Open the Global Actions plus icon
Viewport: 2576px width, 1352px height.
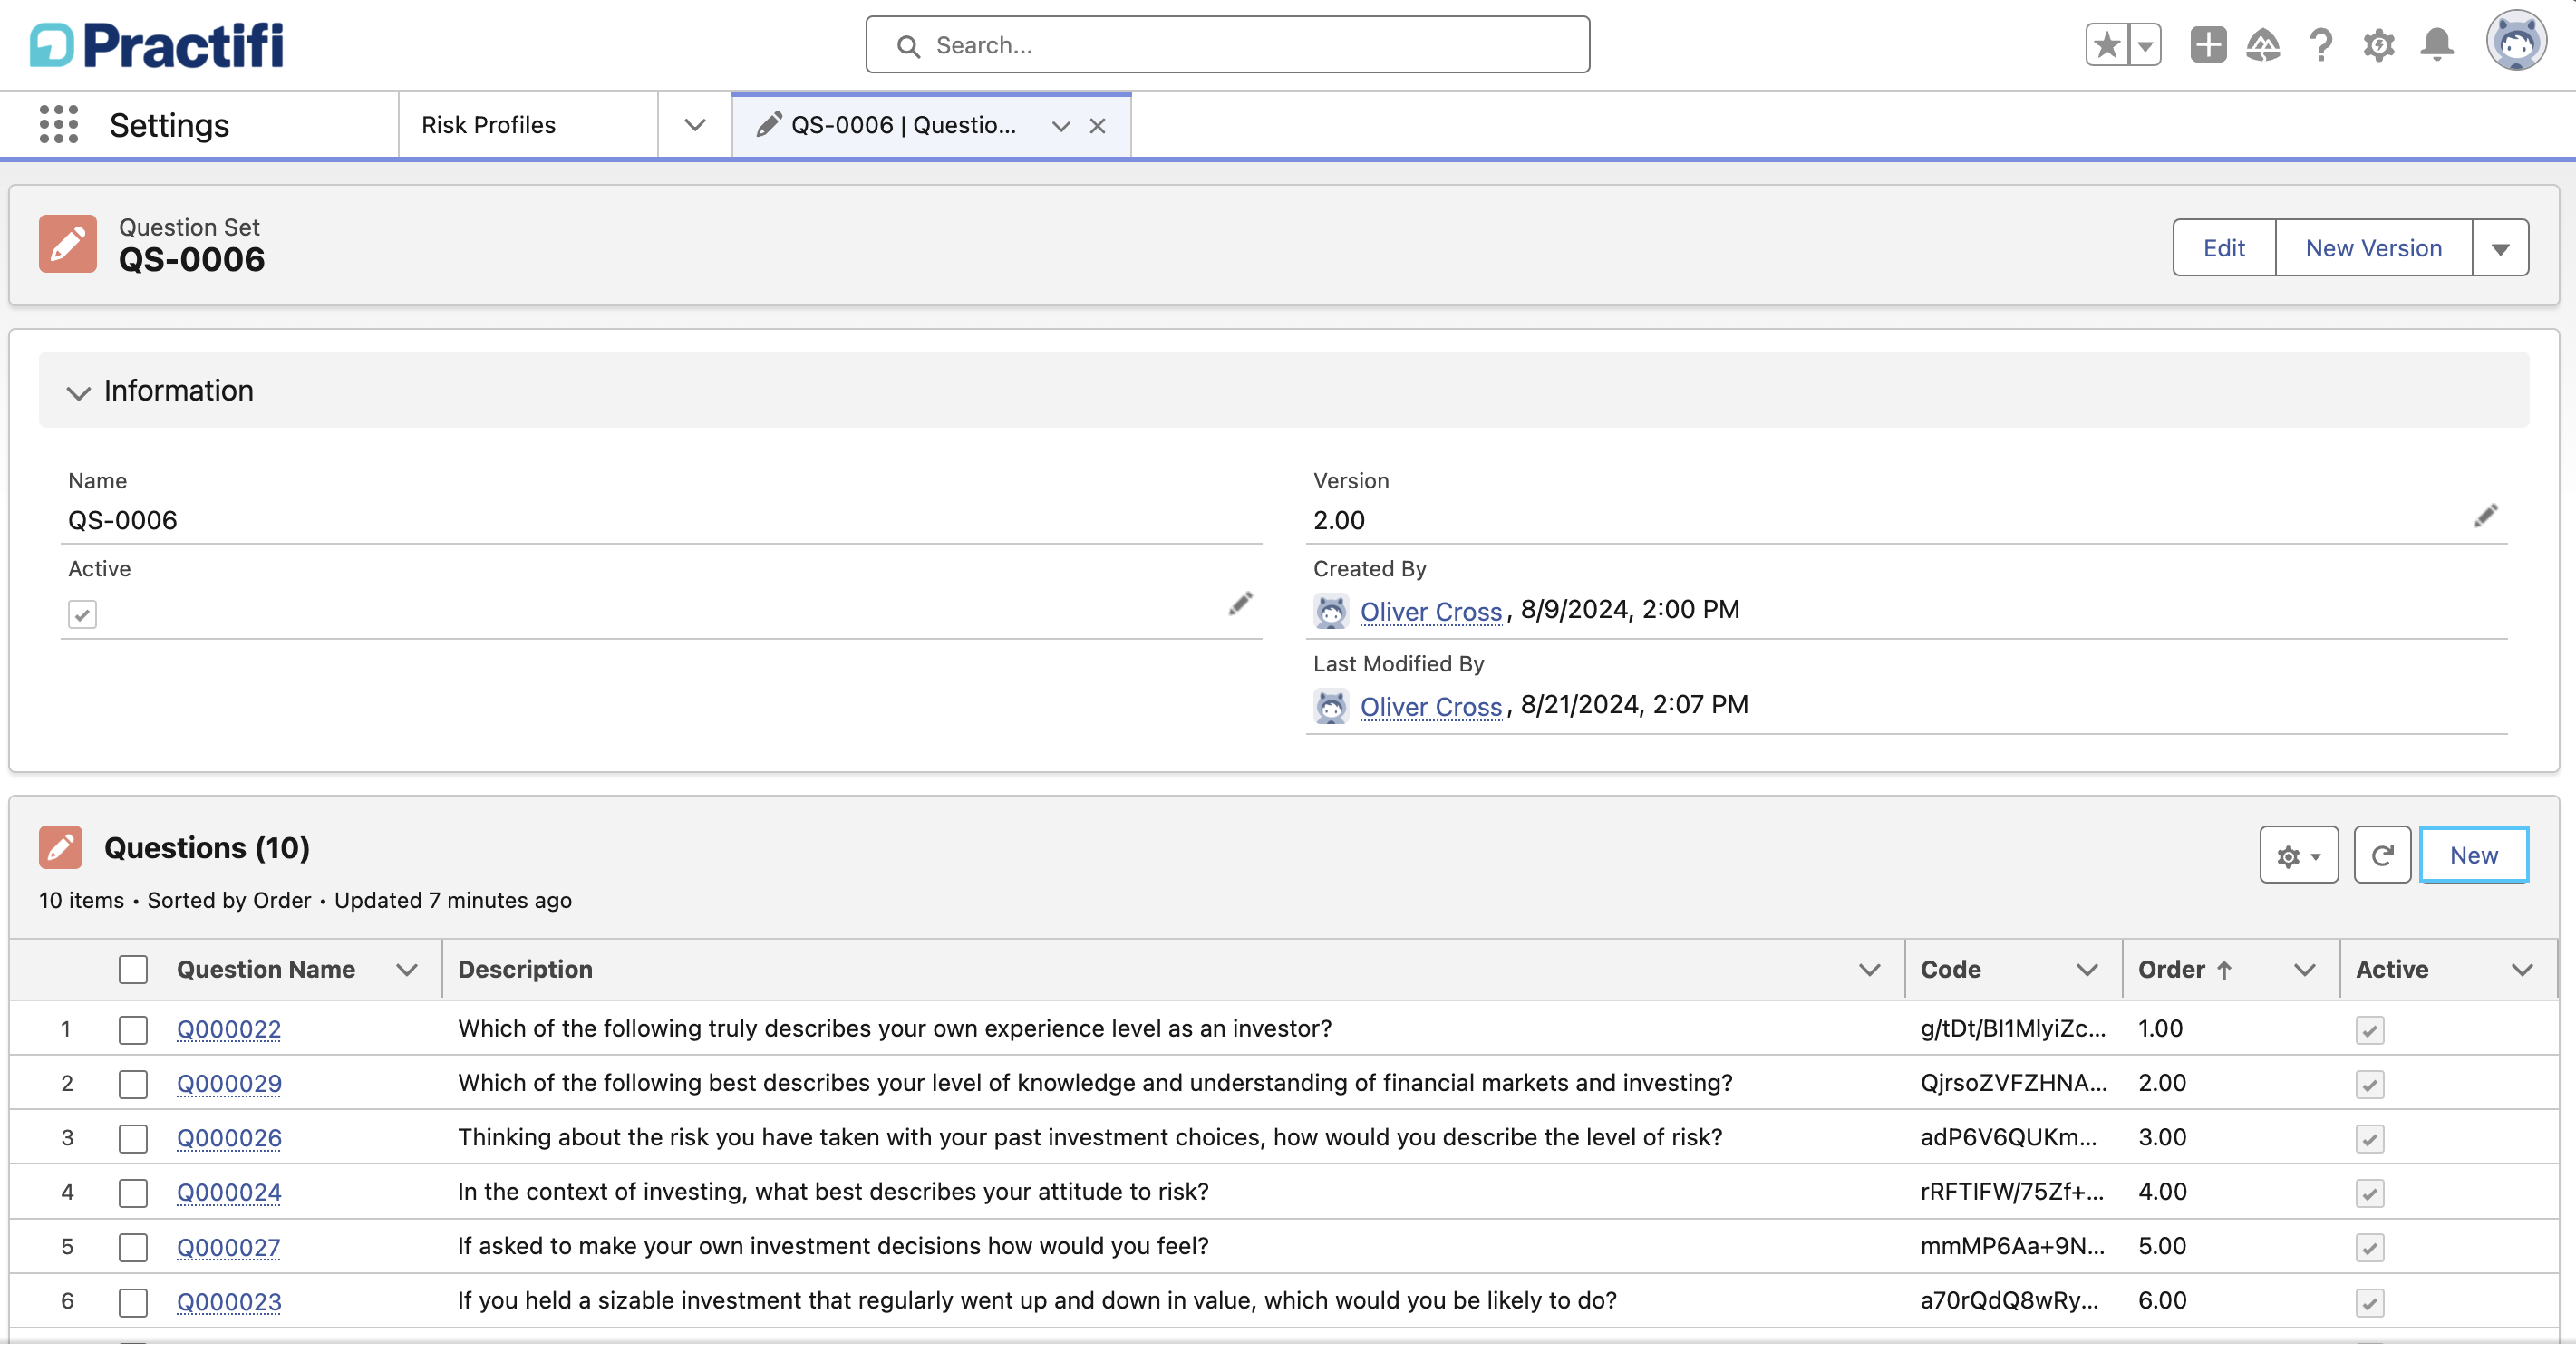coord(2208,45)
